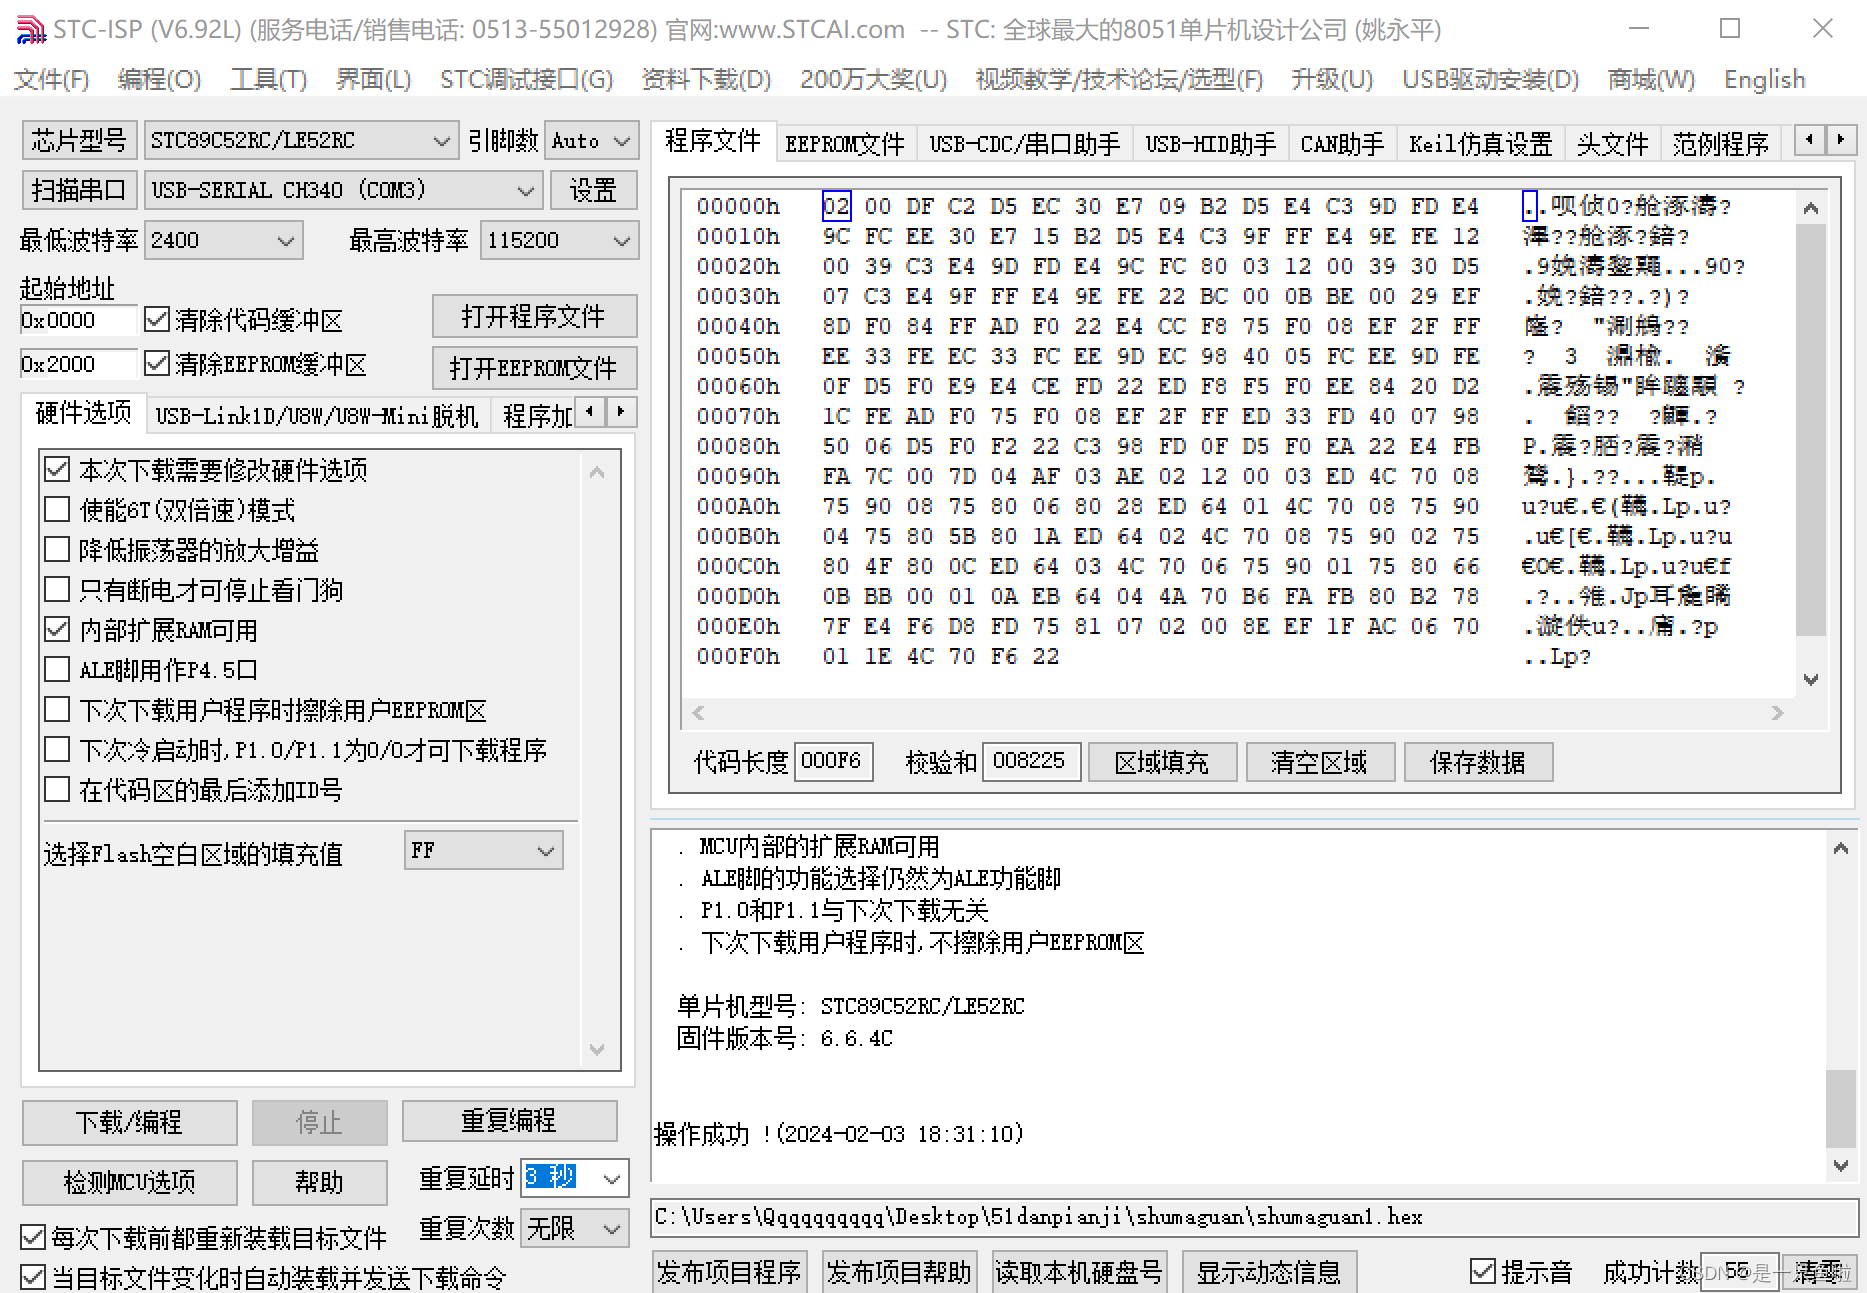Select hex byte 02 at address 00000h
The image size is (1867, 1293).
[836, 206]
